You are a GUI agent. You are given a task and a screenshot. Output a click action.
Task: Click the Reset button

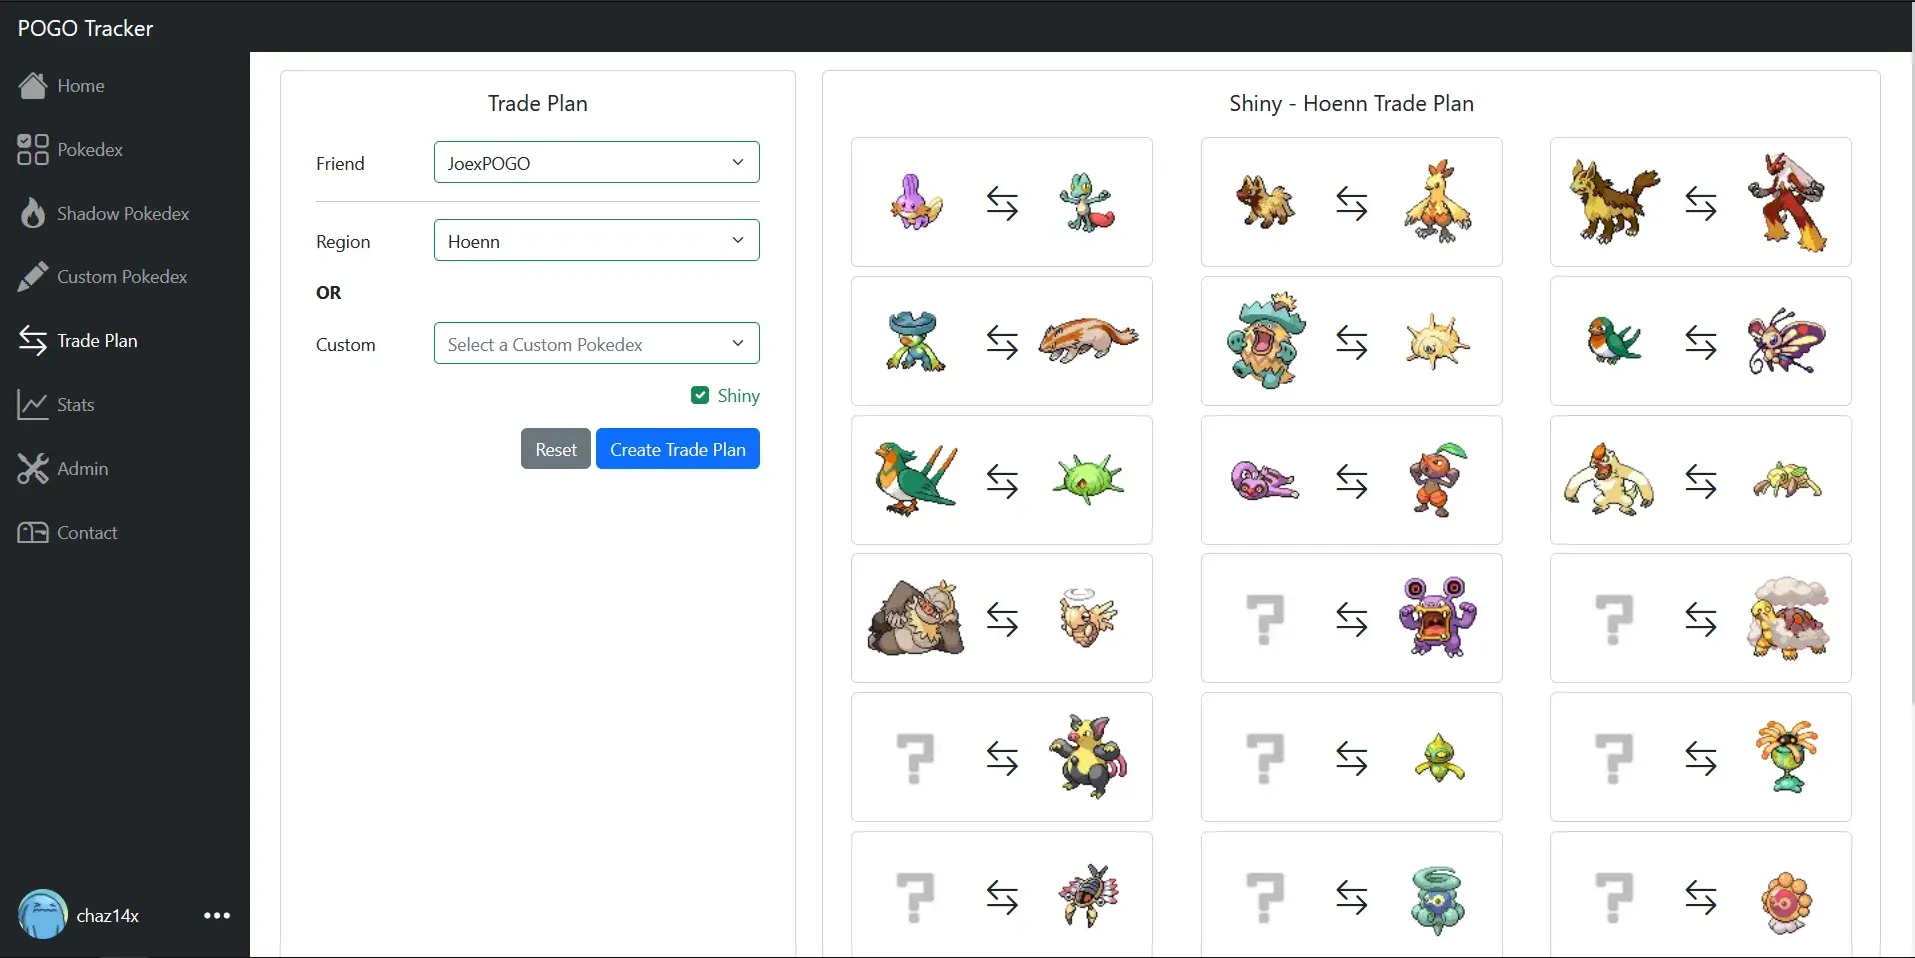[556, 449]
